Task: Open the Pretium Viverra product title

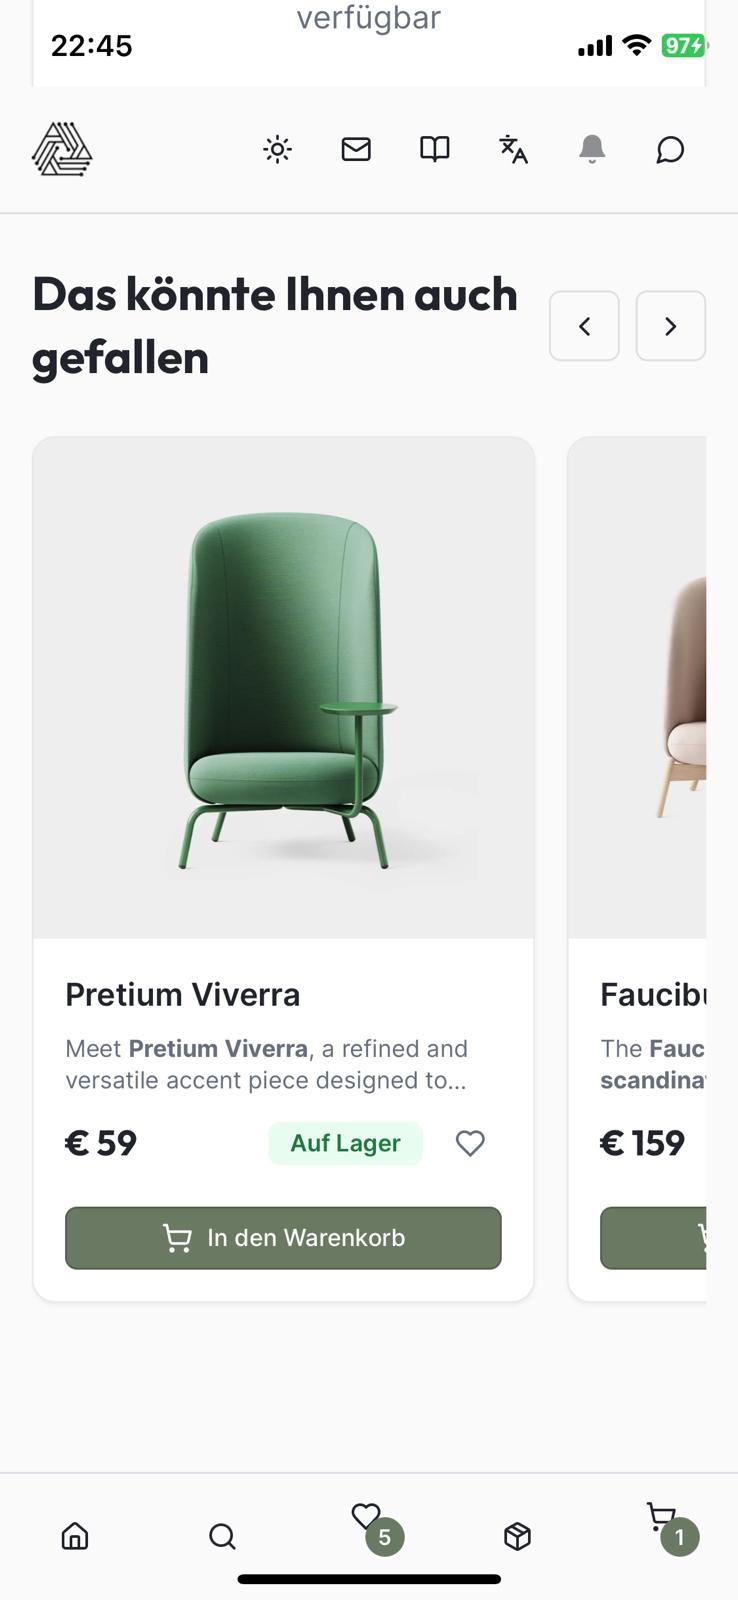Action: pos(183,995)
